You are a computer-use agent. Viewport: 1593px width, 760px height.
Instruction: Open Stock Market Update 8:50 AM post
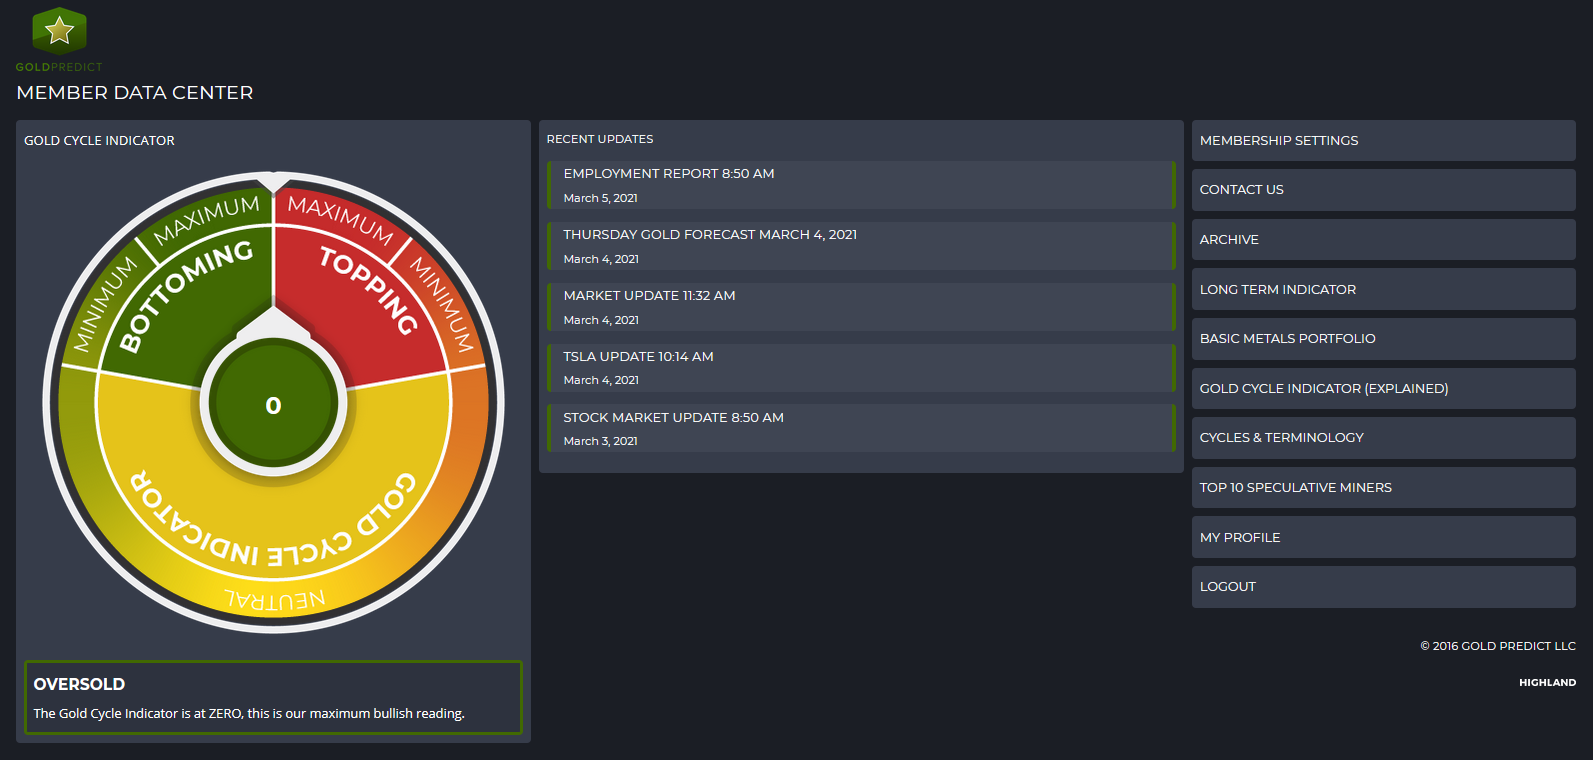[x=673, y=418]
